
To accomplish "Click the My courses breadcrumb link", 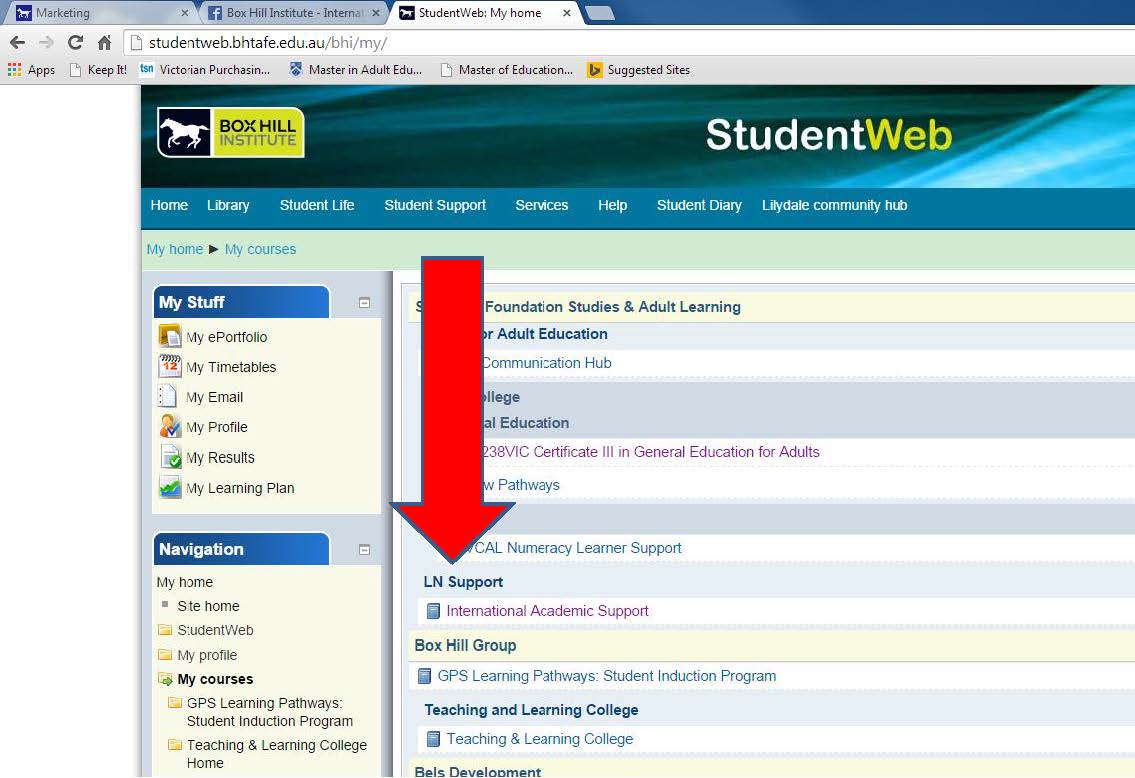I will (x=261, y=249).
